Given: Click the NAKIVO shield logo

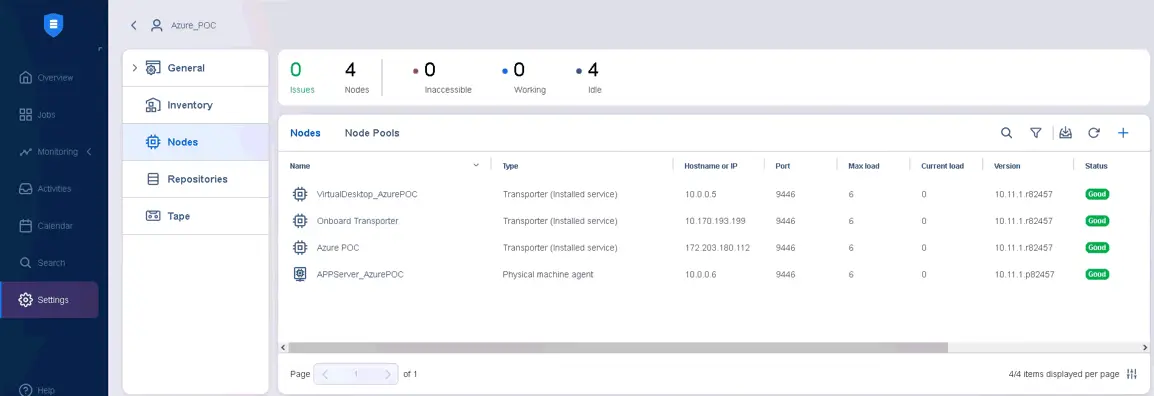Looking at the screenshot, I should 54,25.
